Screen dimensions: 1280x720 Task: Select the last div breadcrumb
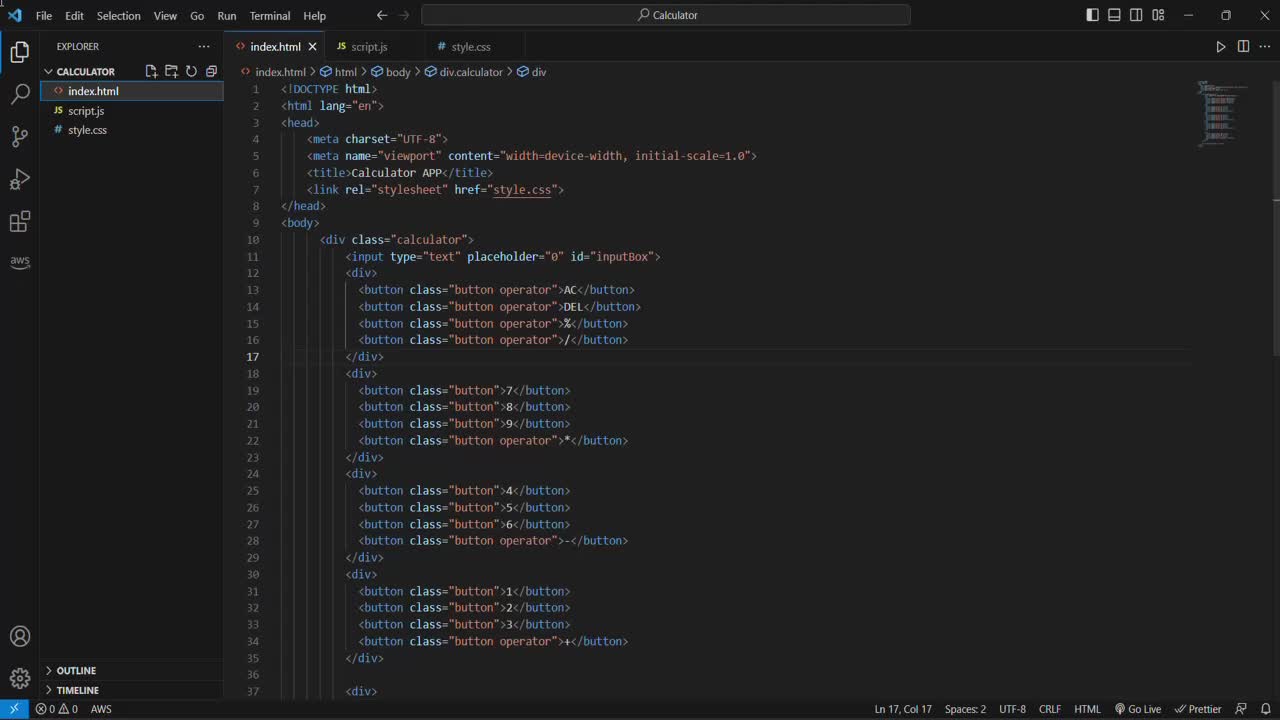pyautogui.click(x=532, y=72)
